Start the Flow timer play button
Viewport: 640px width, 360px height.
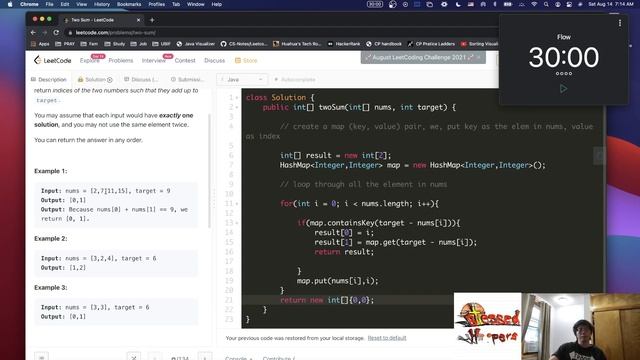pos(563,89)
